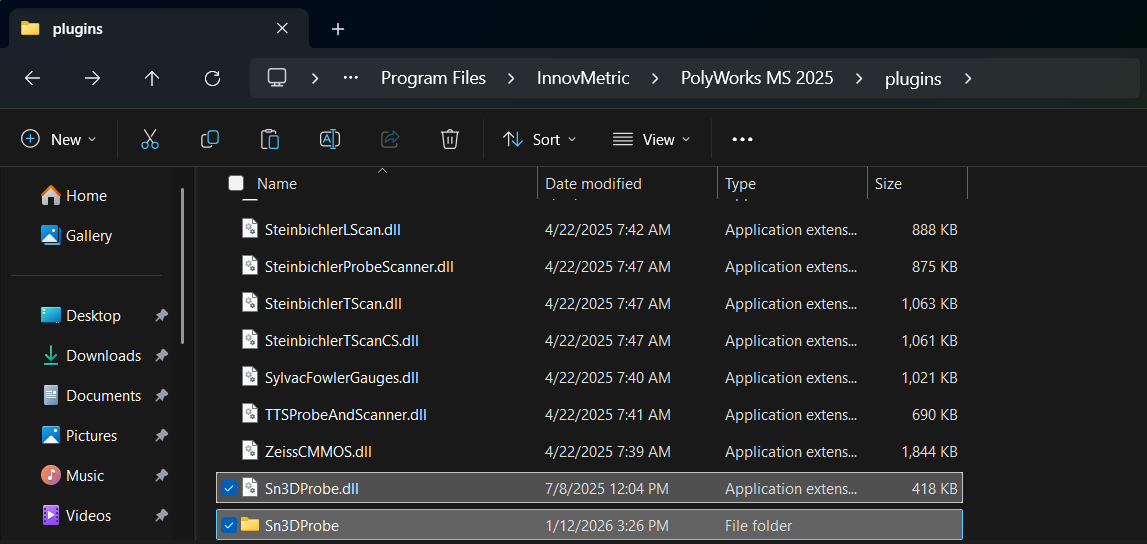
Task: Open Desktop in the navigation pane
Action: [x=81, y=316]
